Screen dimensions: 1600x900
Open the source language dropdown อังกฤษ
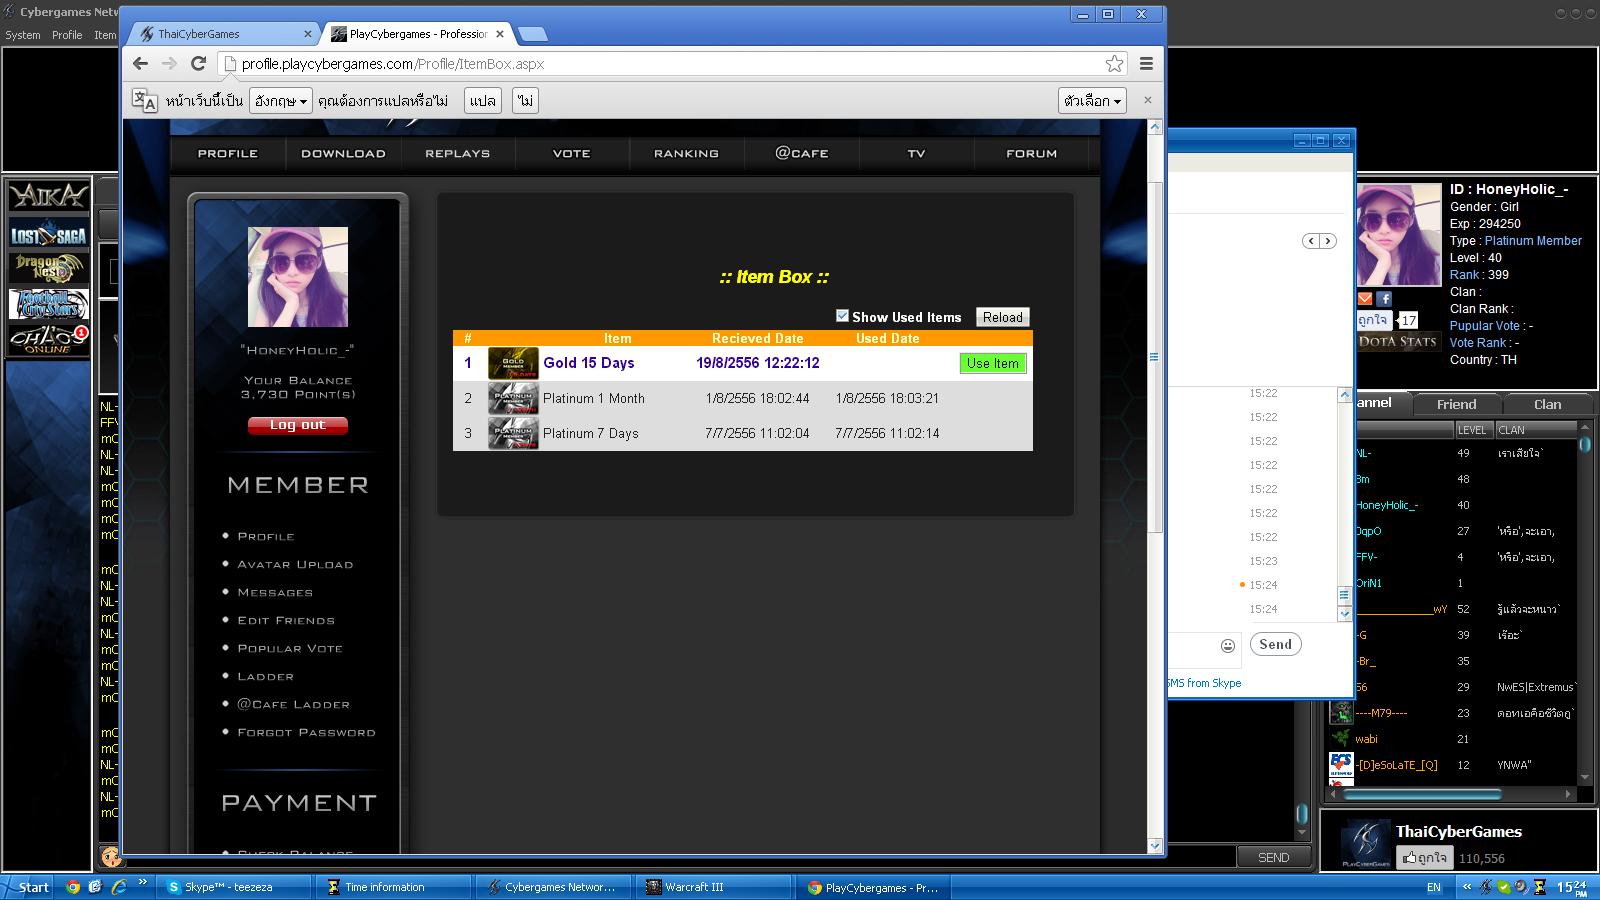281,101
